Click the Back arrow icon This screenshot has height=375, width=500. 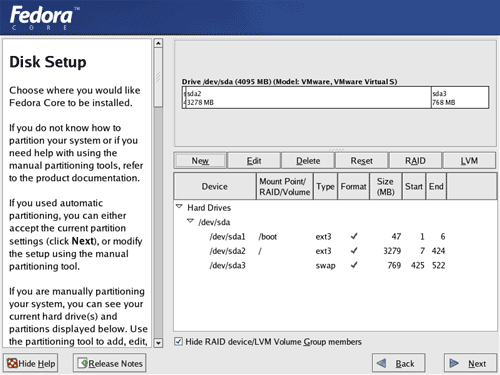pos(381,363)
